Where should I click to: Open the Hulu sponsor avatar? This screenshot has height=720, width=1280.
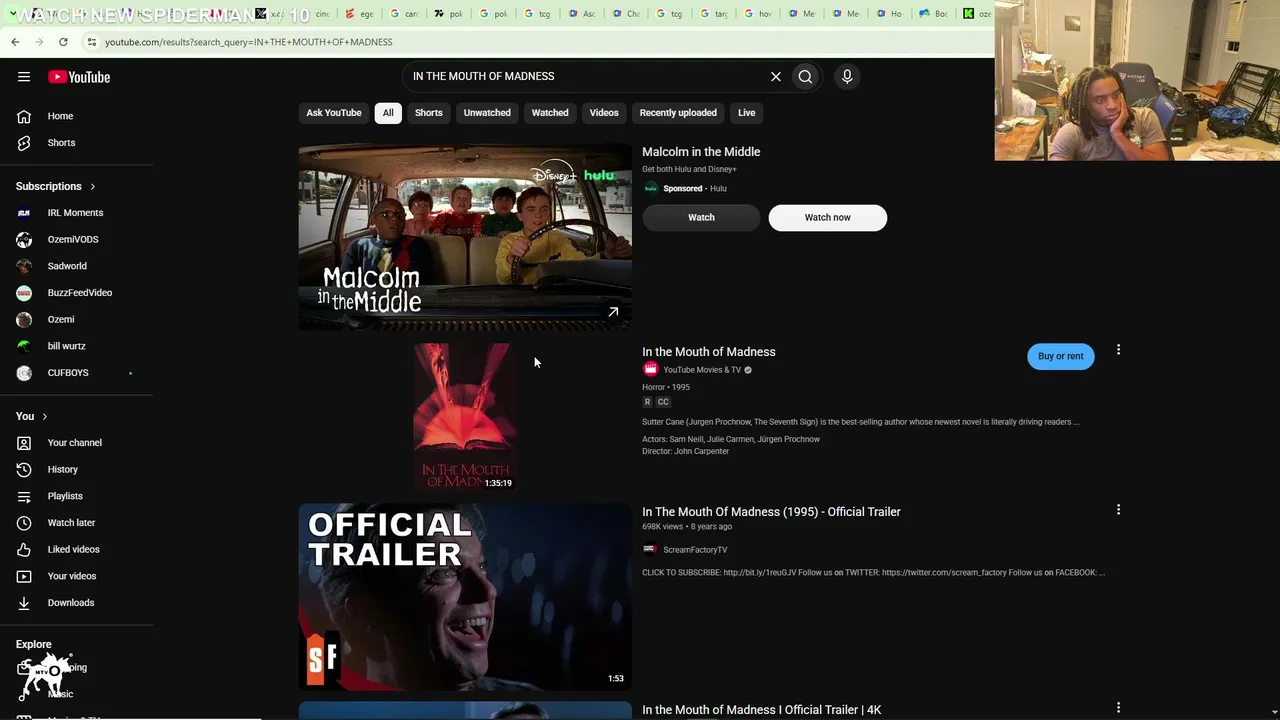pyautogui.click(x=650, y=188)
